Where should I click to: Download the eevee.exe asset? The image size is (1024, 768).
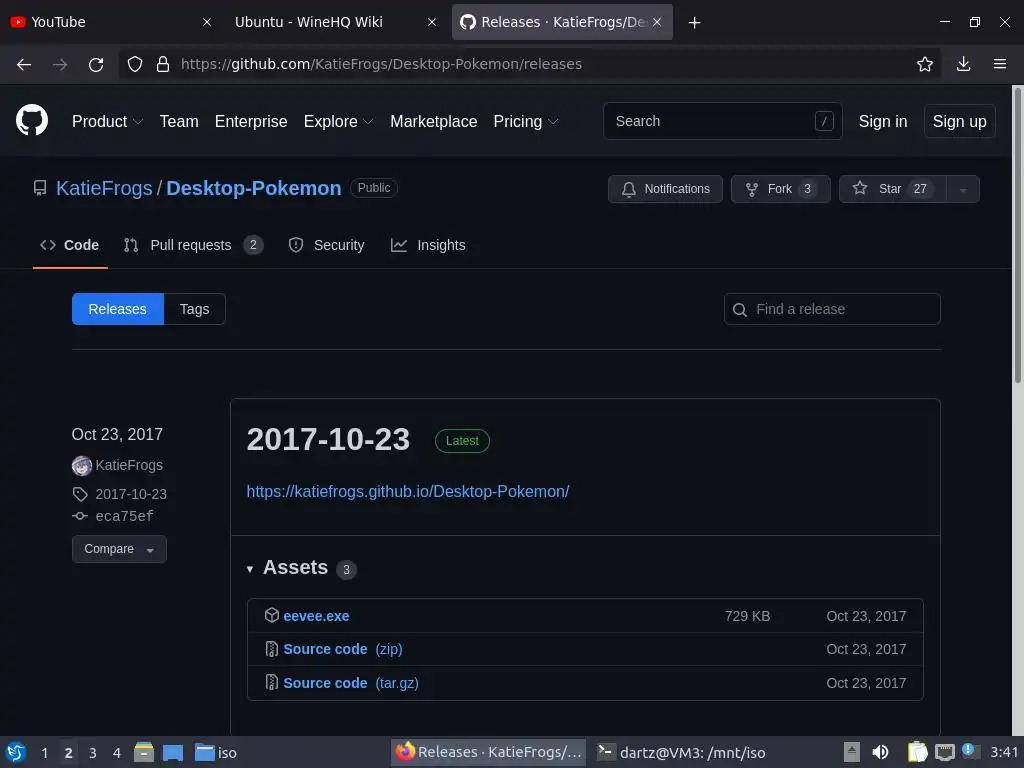[316, 616]
